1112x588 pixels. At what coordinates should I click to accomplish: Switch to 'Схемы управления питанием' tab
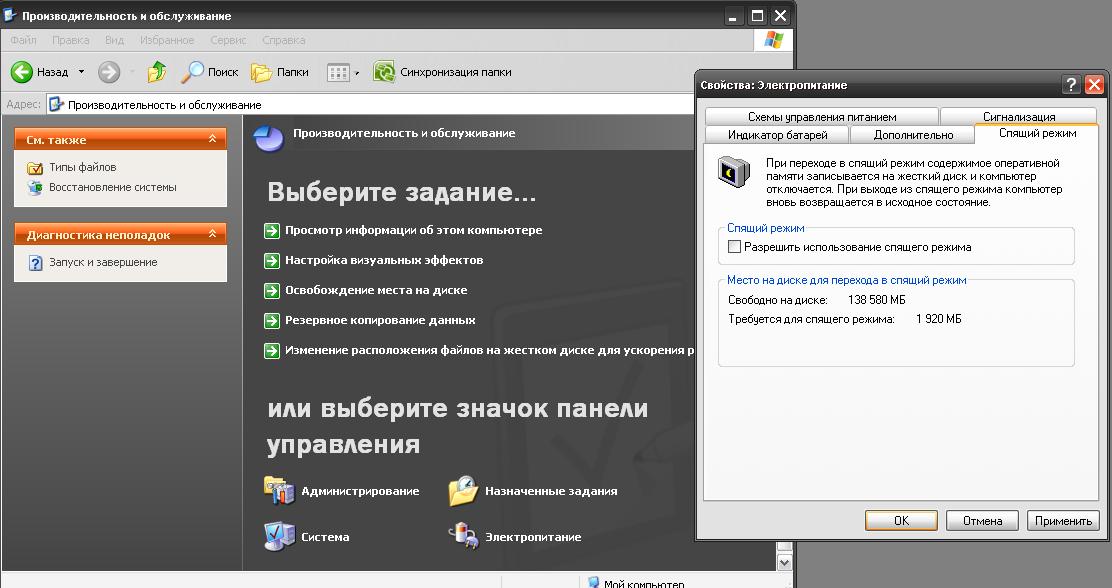pyautogui.click(x=822, y=117)
